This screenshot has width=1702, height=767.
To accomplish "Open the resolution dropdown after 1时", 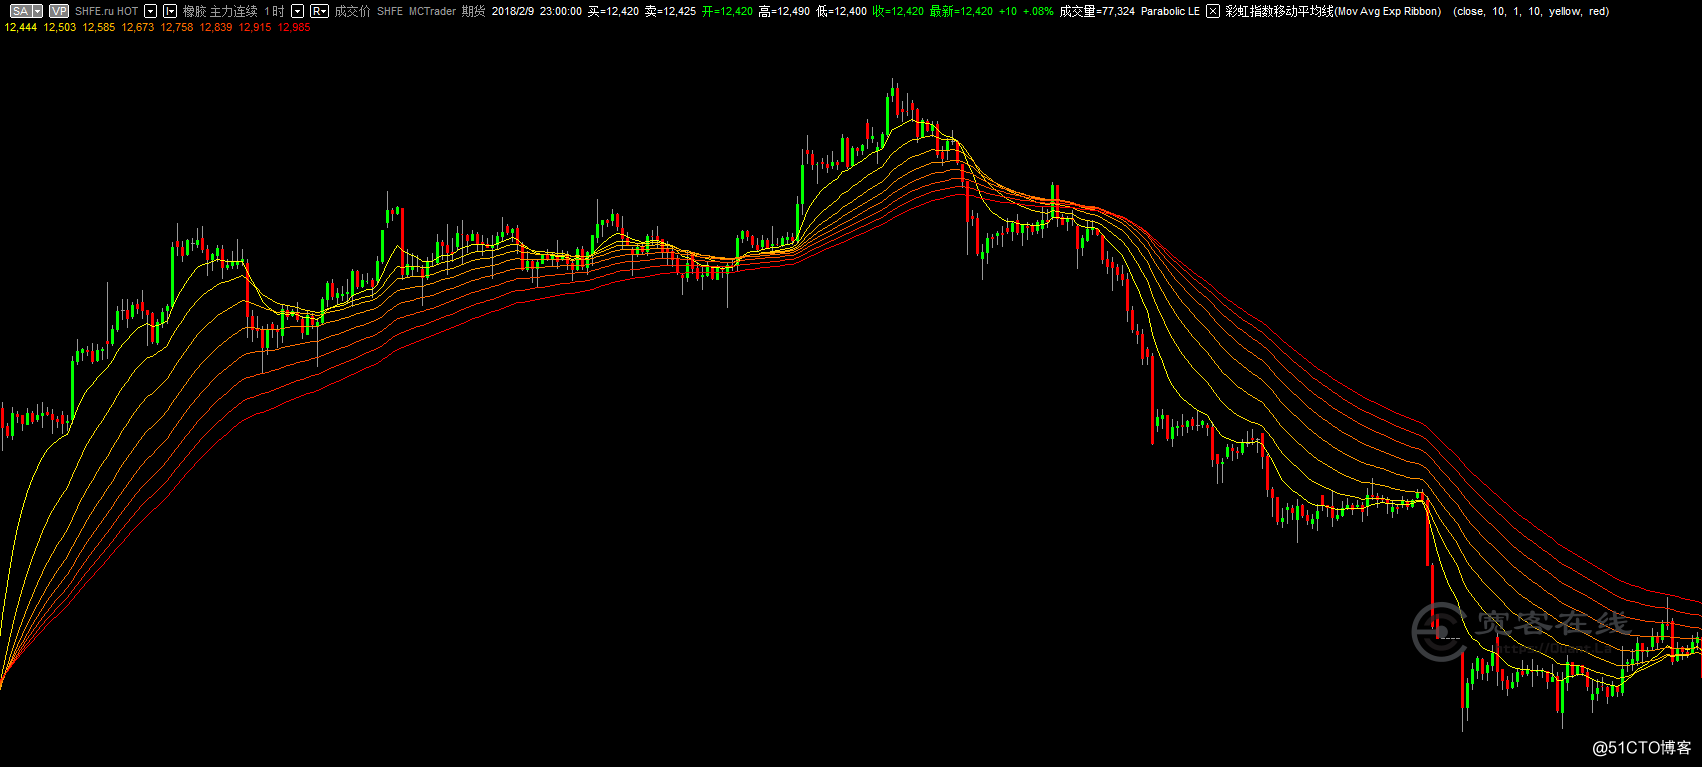I will click(x=297, y=11).
